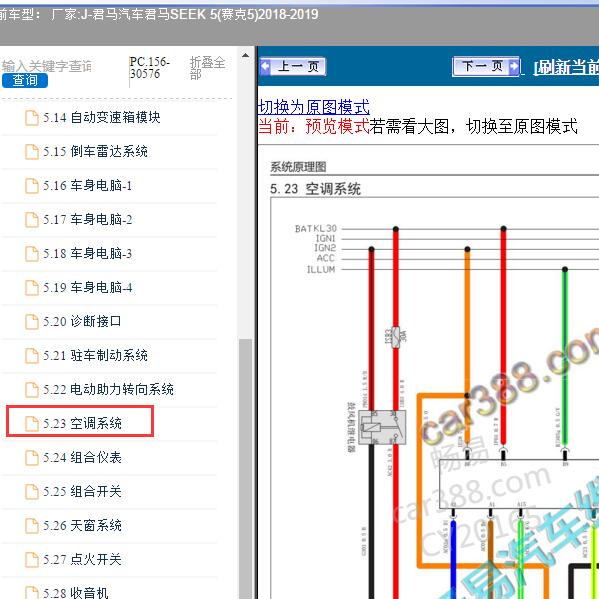Screen dimensions: 599x599
Task: Click the sidebar scrollbar thumb
Action: (x=245, y=469)
